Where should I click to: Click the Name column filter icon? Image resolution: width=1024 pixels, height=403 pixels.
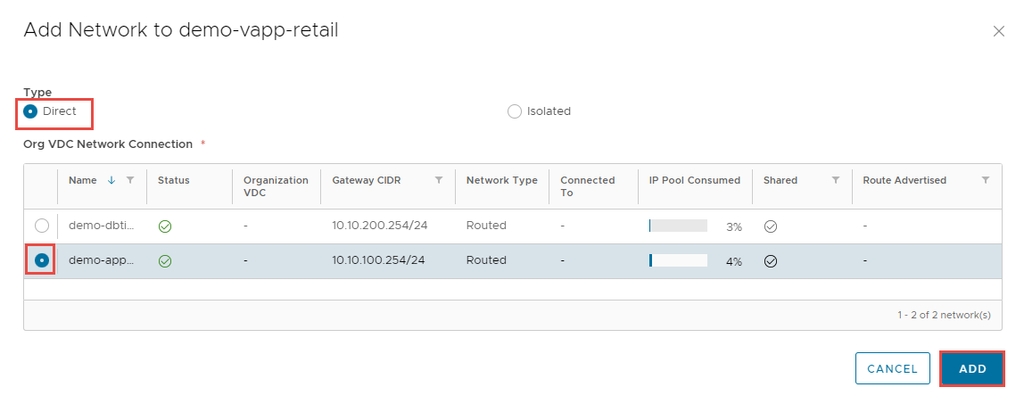coord(130,181)
